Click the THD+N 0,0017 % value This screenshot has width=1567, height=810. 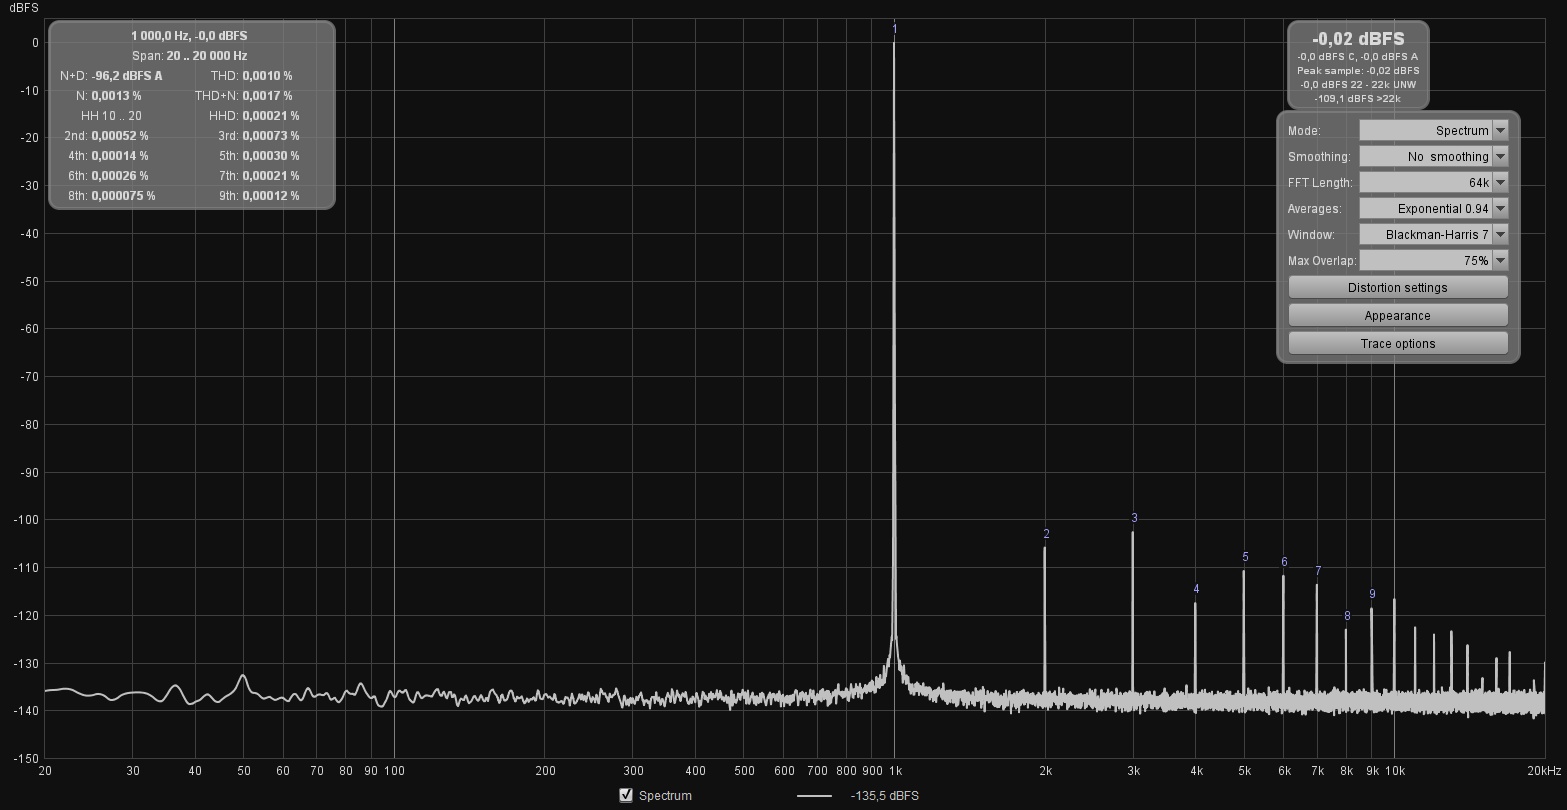coord(267,96)
